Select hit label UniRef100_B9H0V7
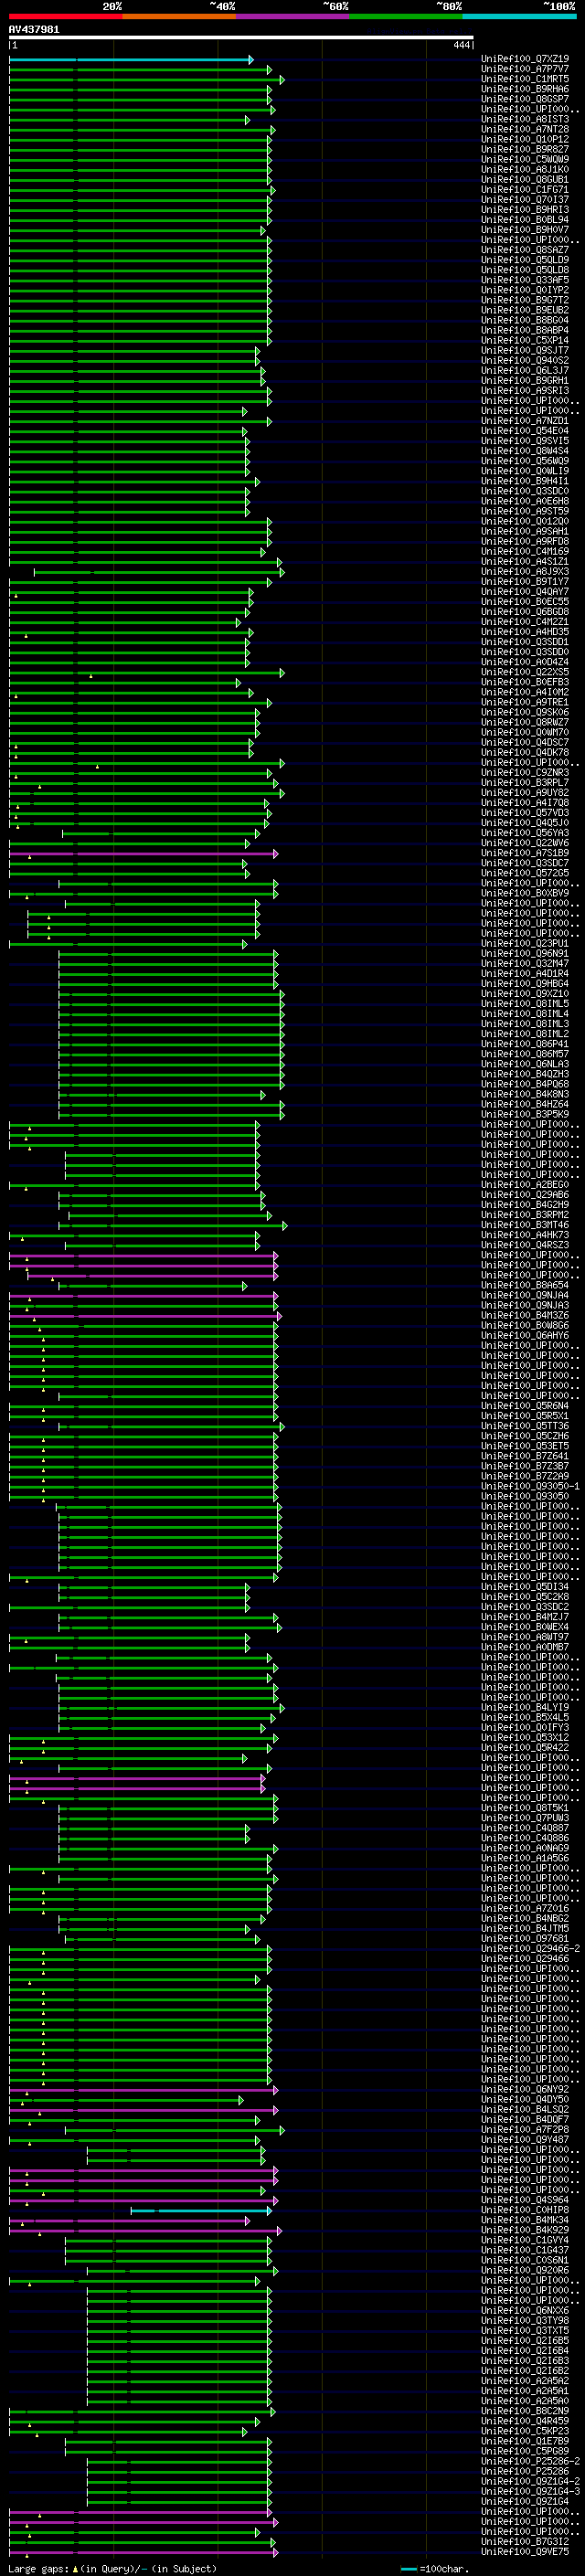 [x=525, y=230]
